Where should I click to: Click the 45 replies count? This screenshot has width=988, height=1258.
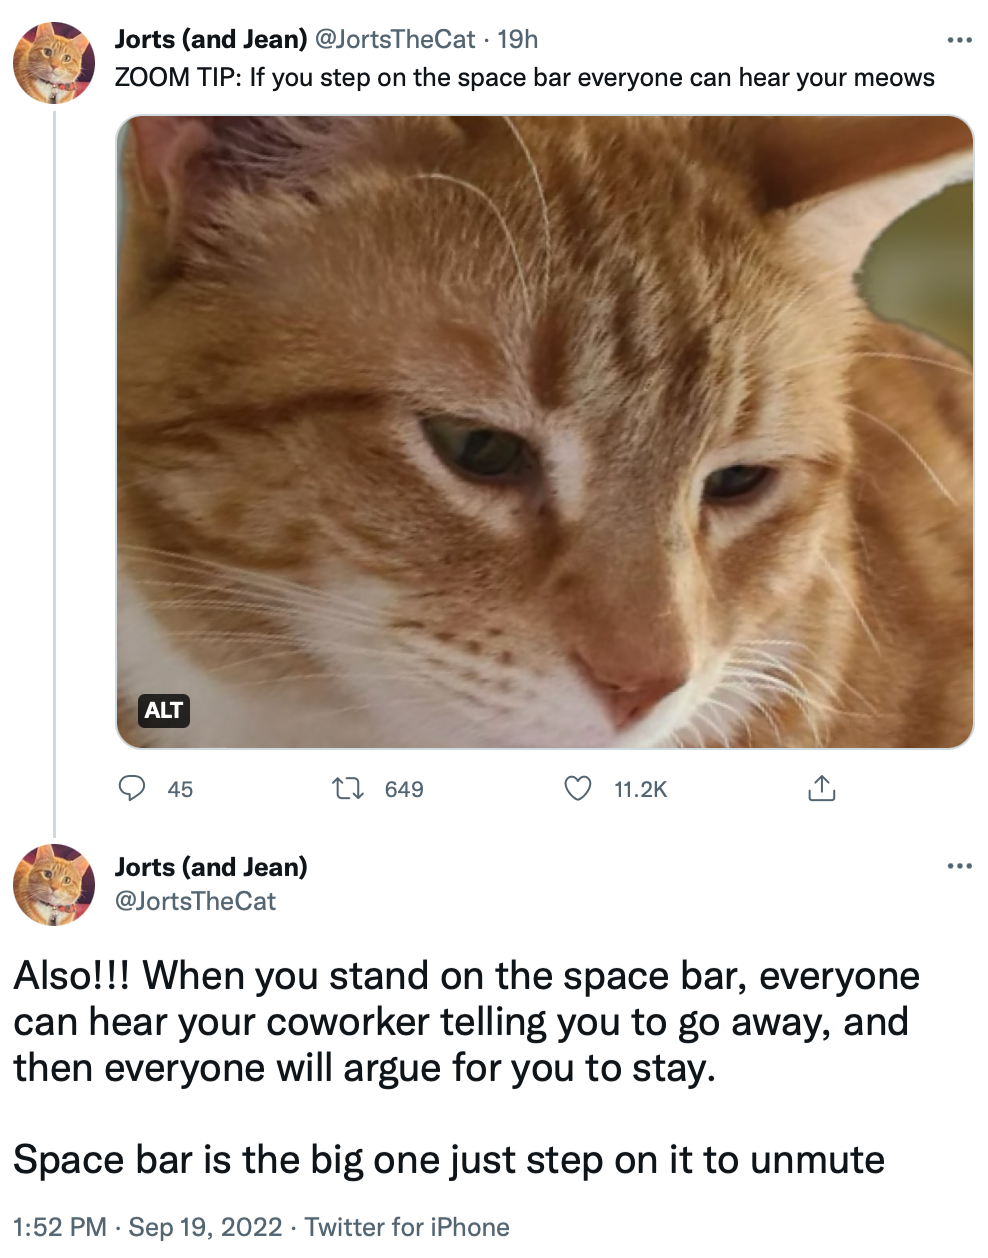[x=180, y=790]
